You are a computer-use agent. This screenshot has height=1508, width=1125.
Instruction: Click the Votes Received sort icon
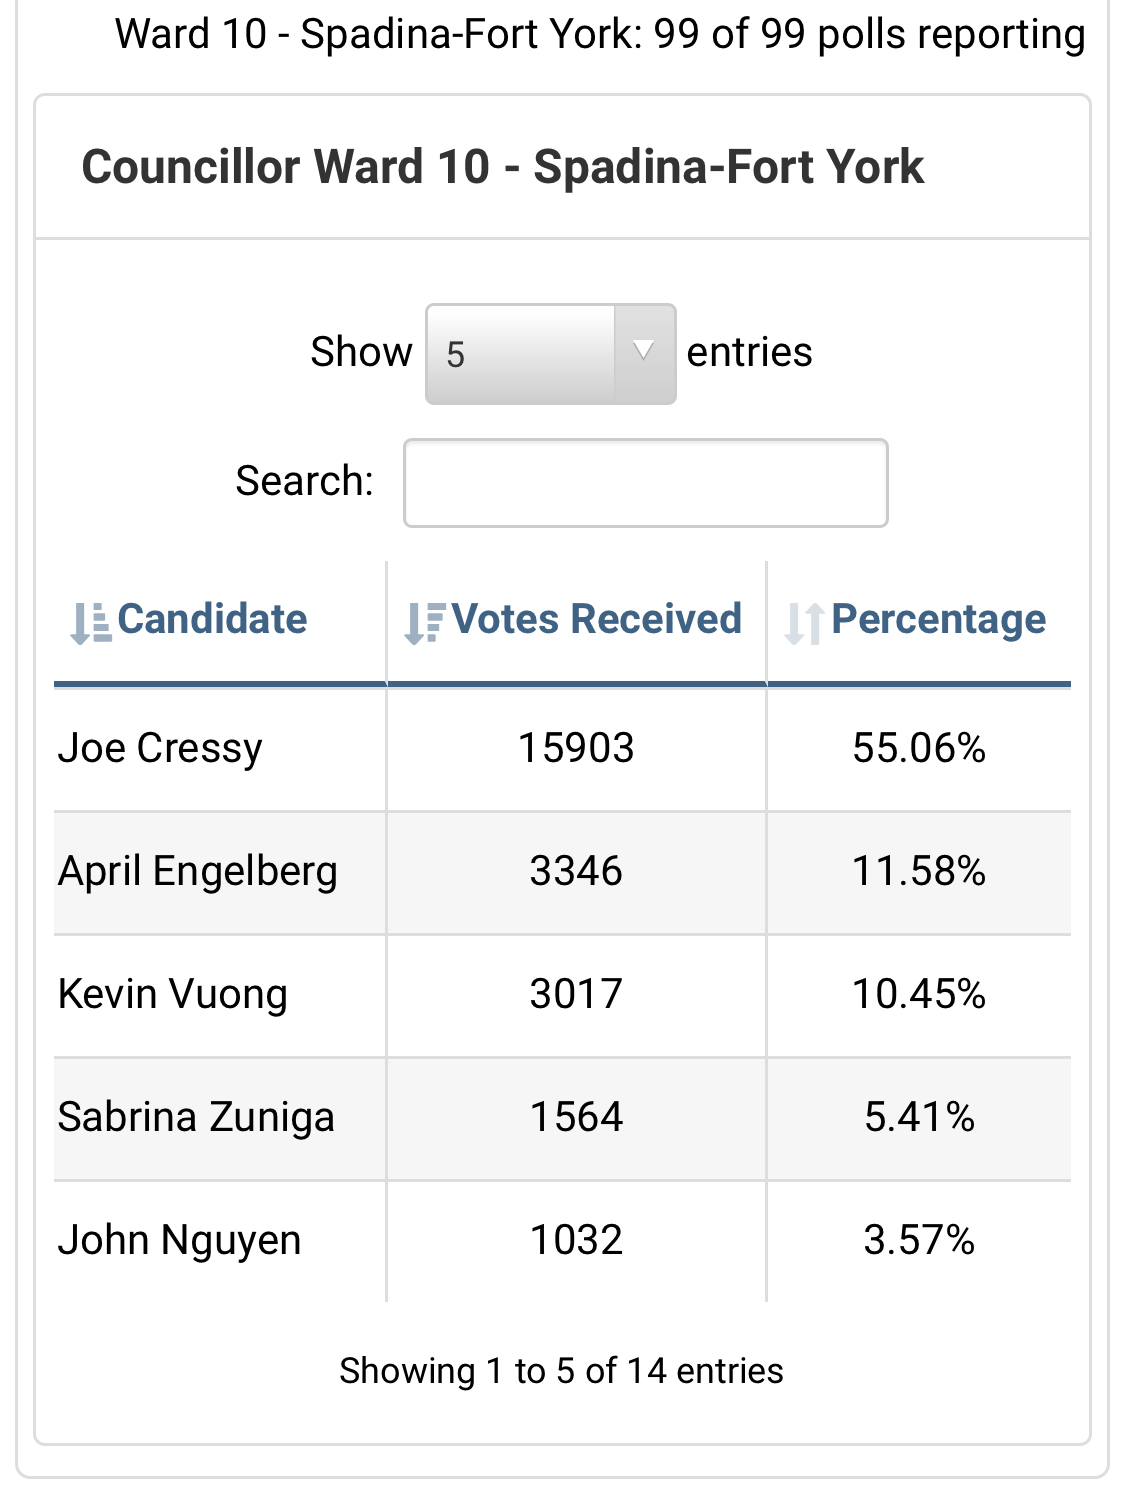tap(424, 622)
